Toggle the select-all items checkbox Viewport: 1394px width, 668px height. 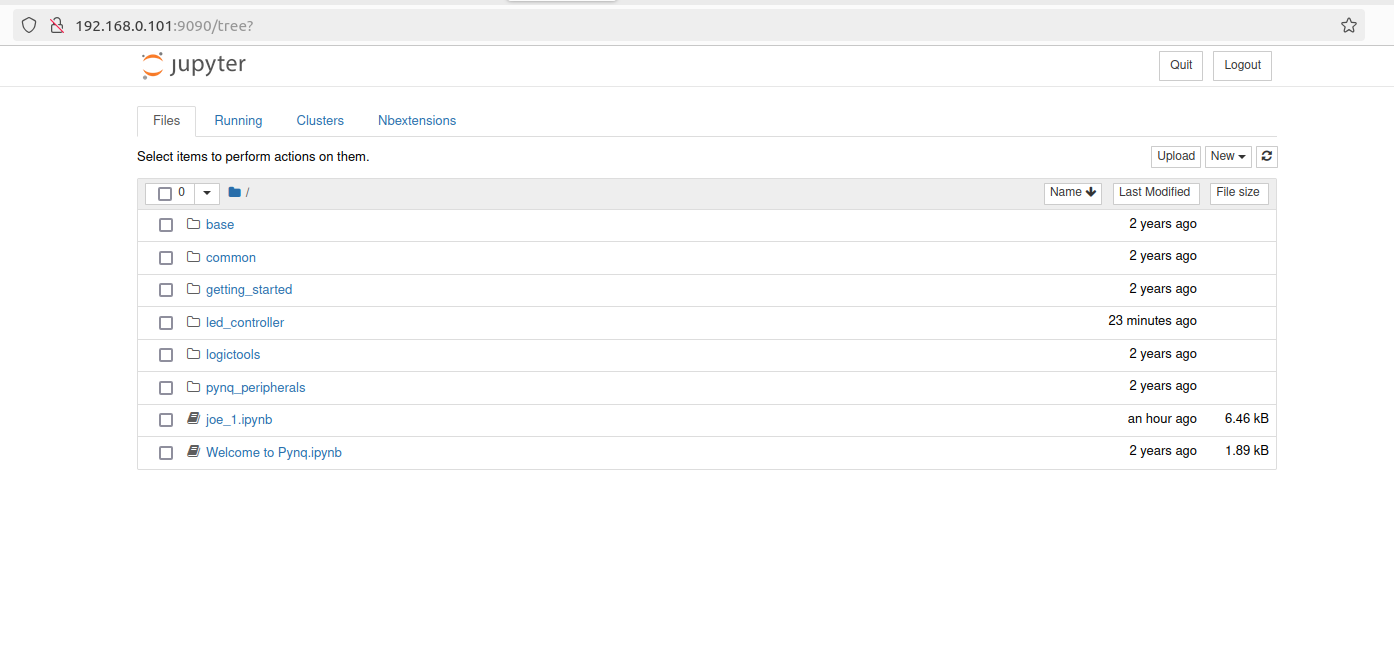click(165, 193)
